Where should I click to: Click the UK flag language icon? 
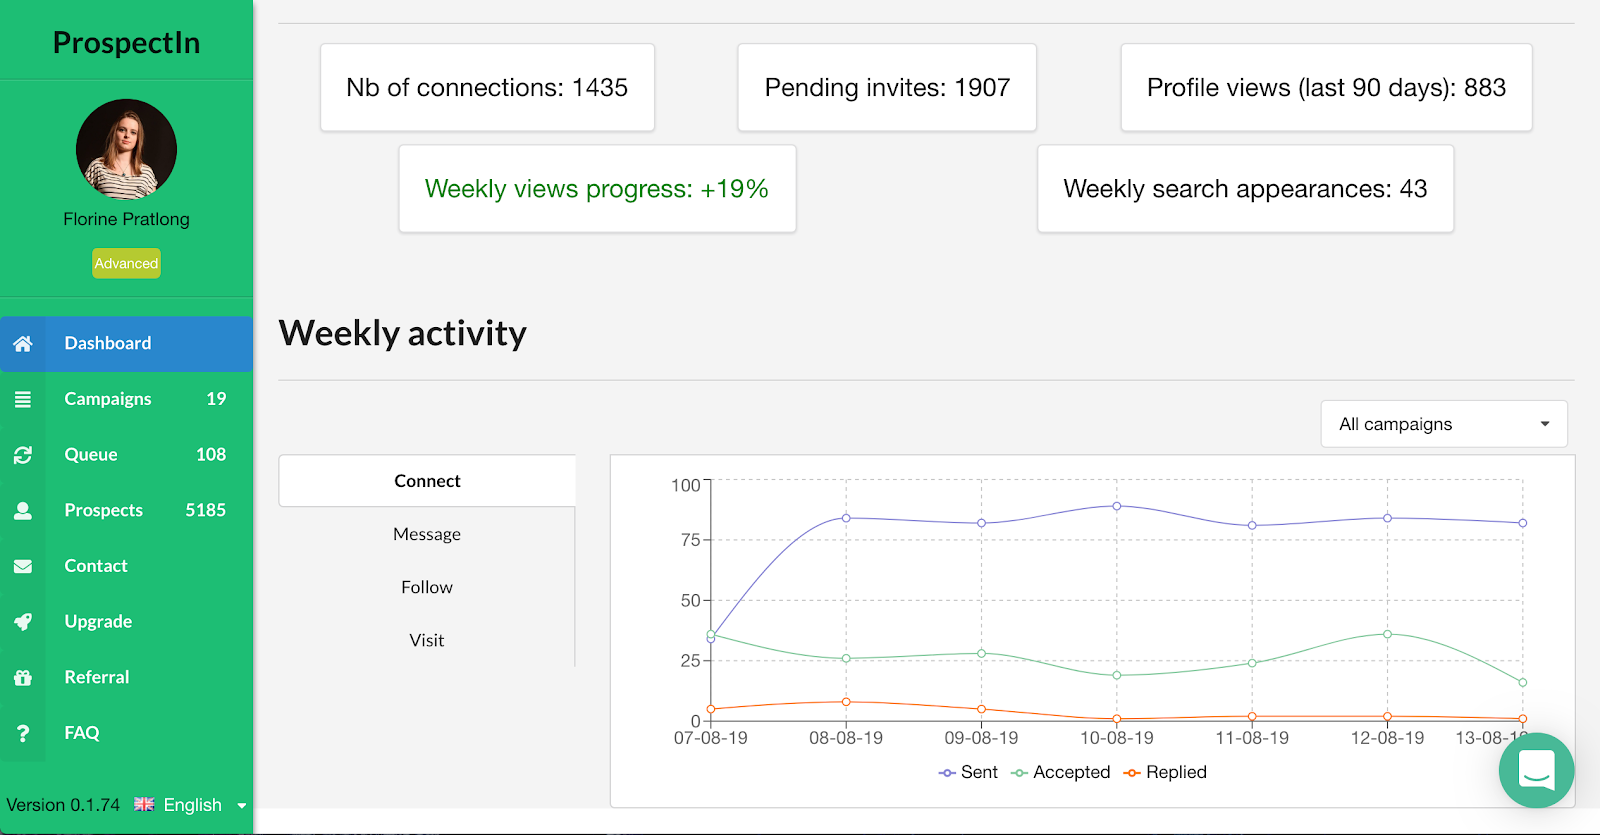click(x=144, y=804)
